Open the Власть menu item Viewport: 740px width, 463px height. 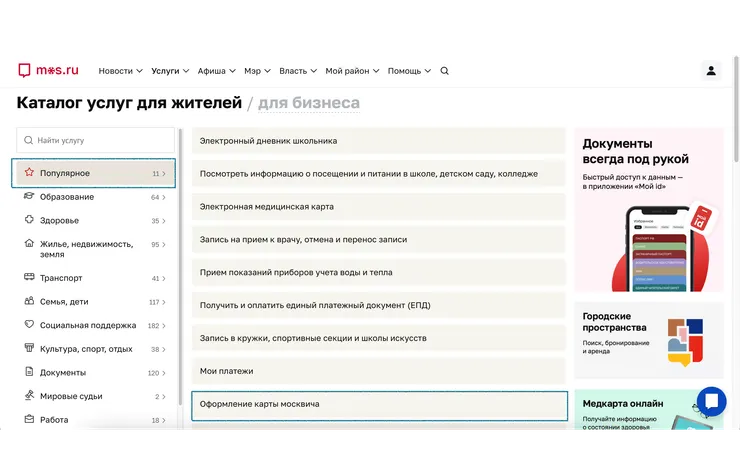tap(293, 71)
